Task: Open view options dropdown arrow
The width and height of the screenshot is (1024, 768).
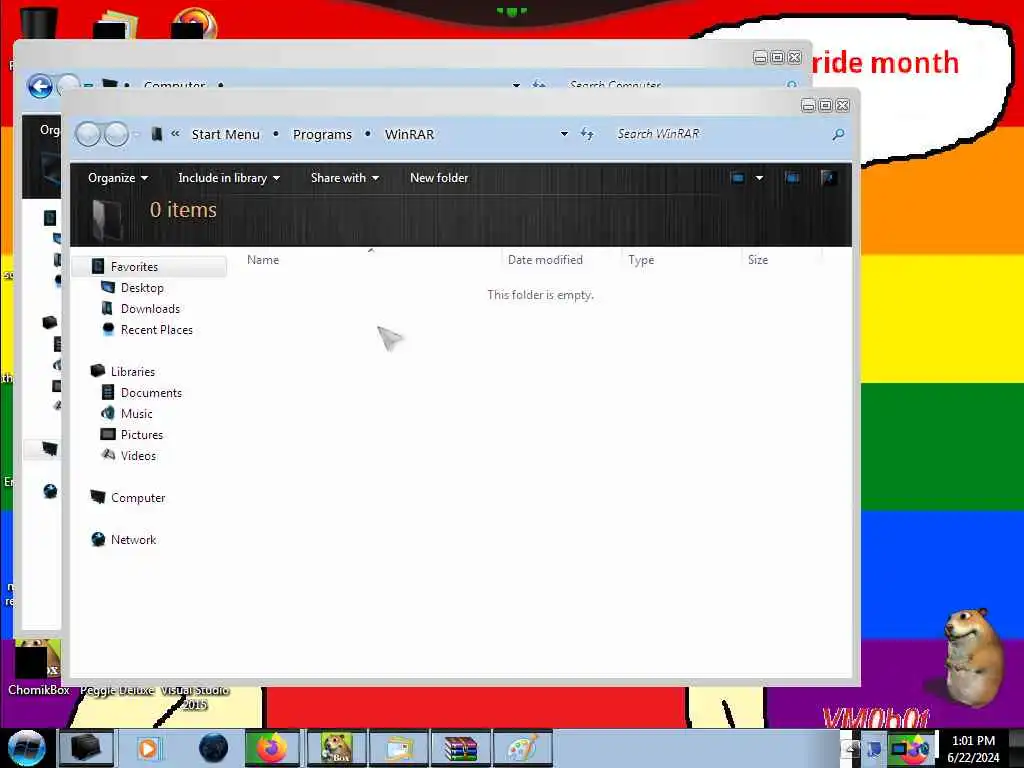Action: pyautogui.click(x=760, y=178)
